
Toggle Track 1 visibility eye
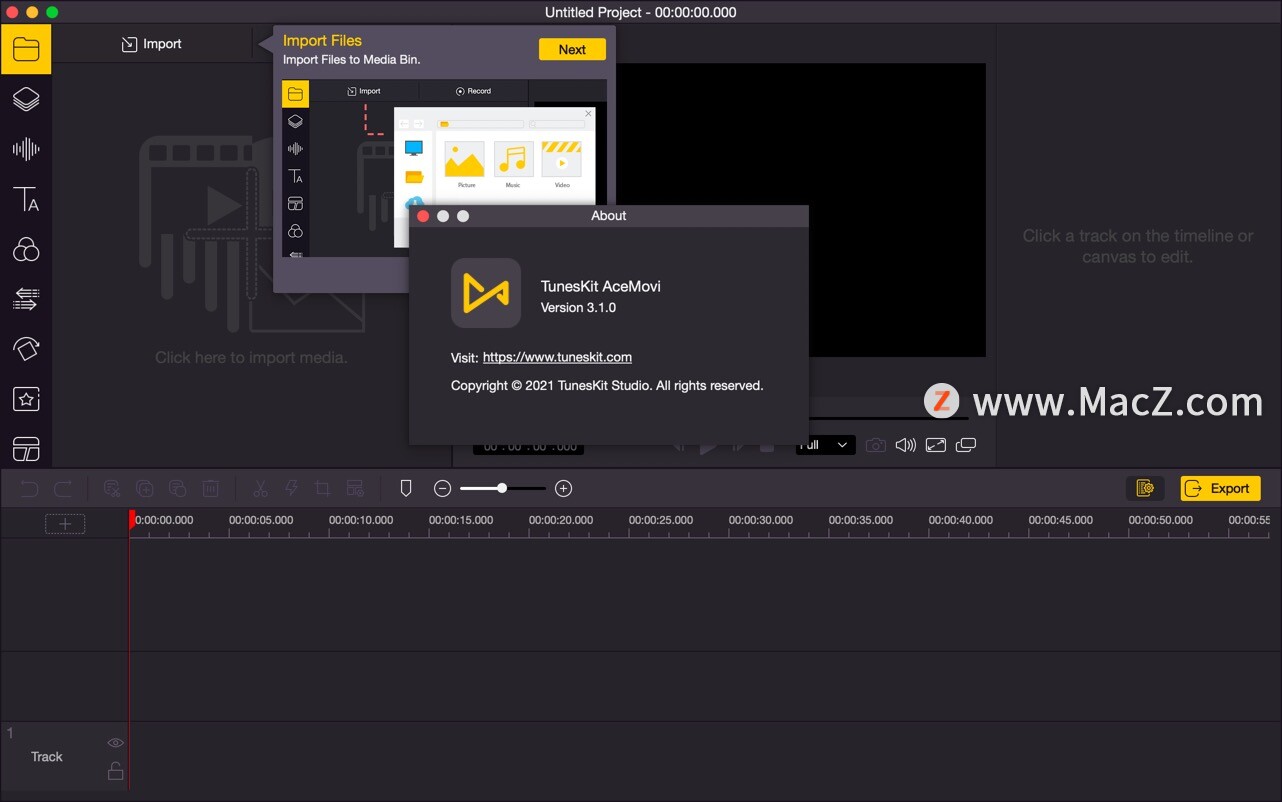coord(116,743)
